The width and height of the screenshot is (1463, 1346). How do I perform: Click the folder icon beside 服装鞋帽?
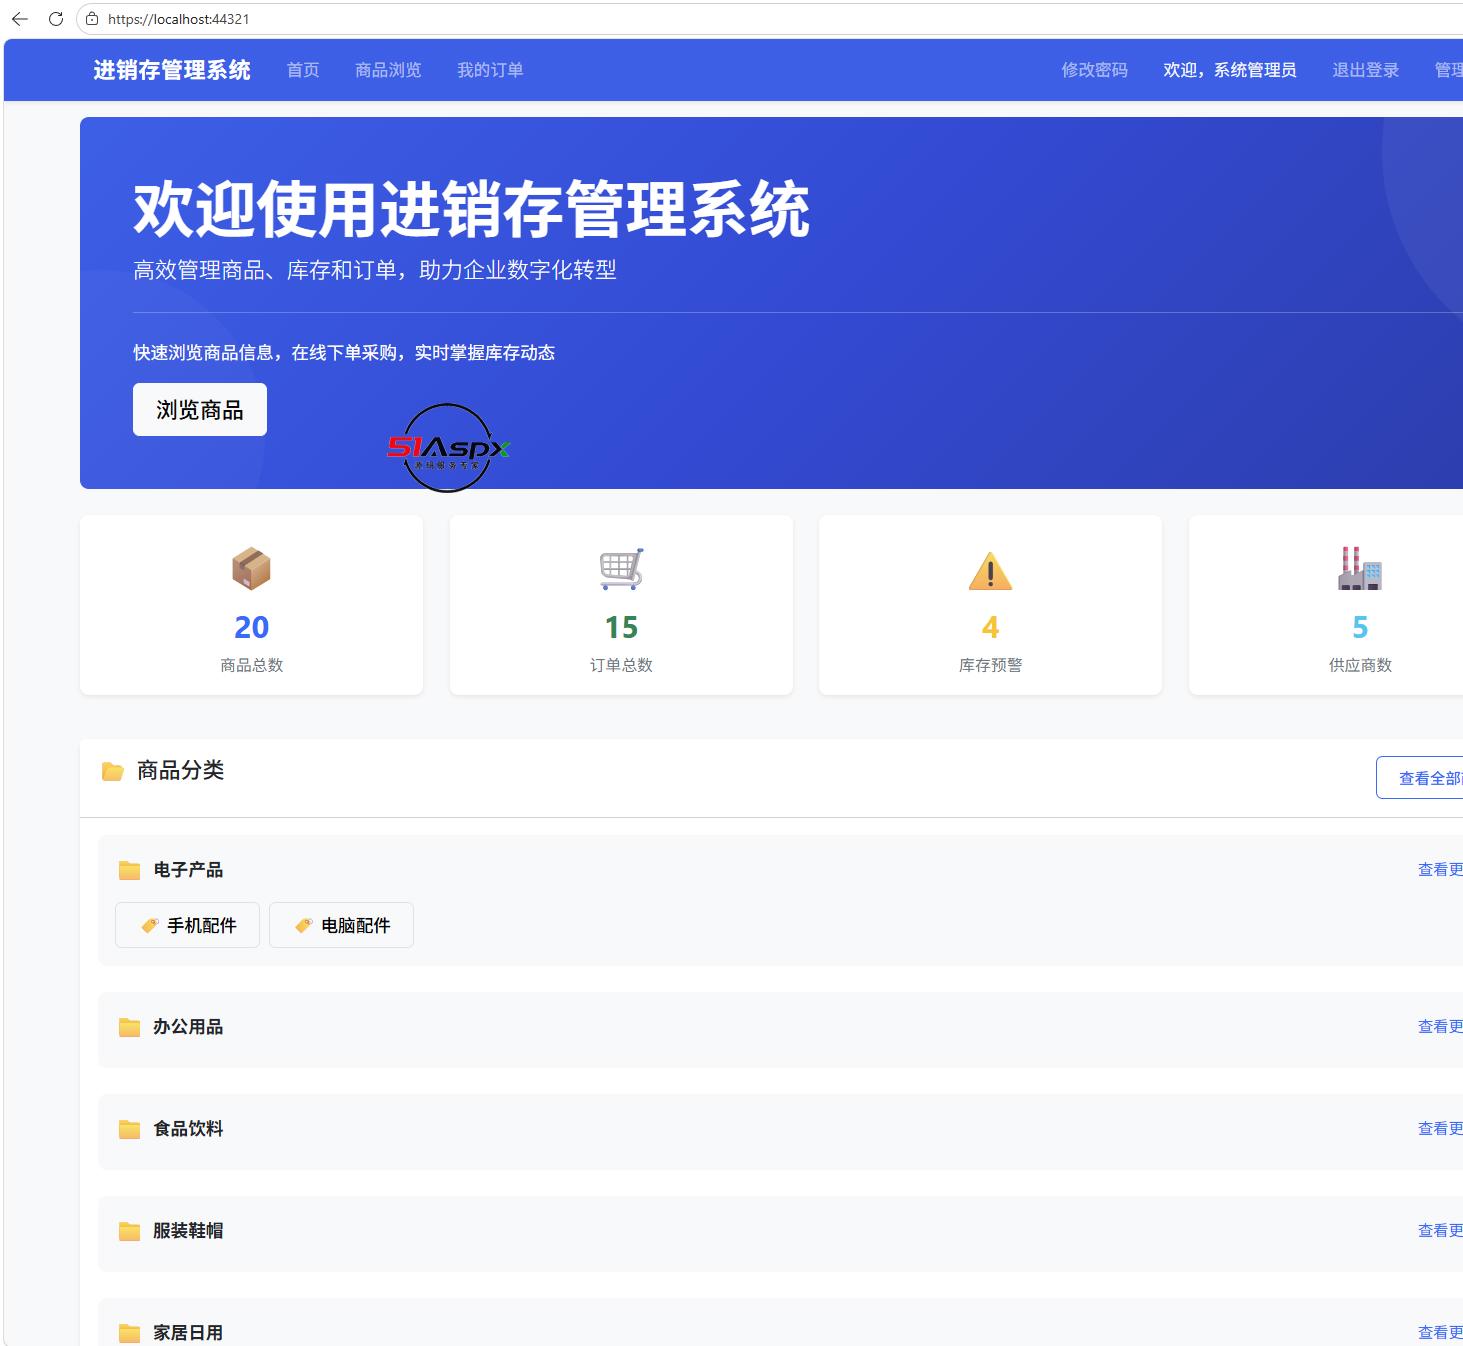(129, 1231)
